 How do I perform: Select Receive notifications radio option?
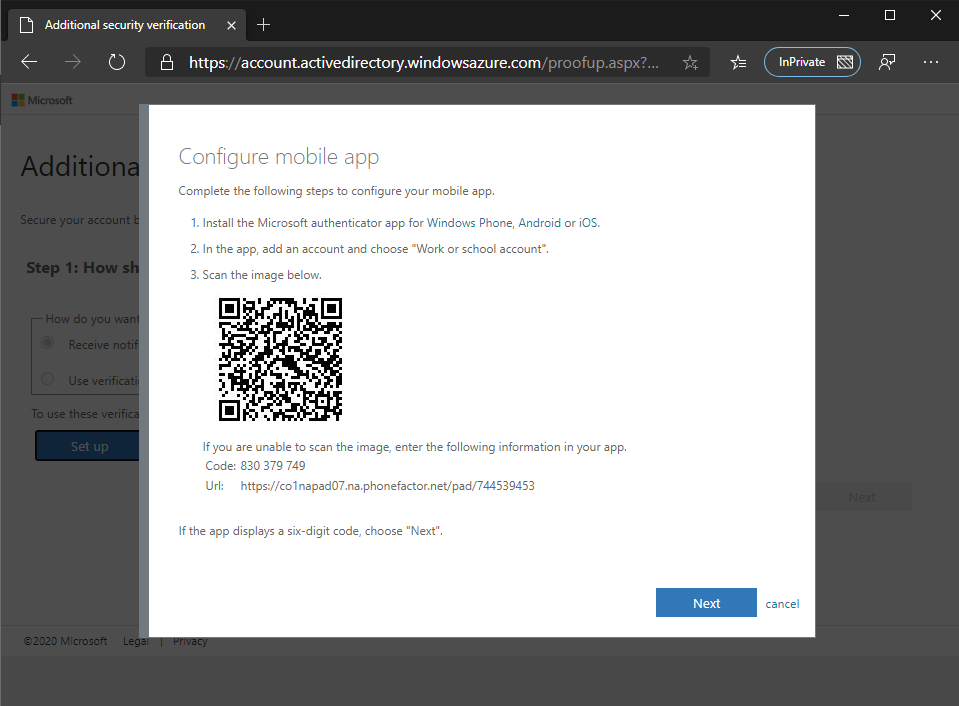(x=48, y=343)
